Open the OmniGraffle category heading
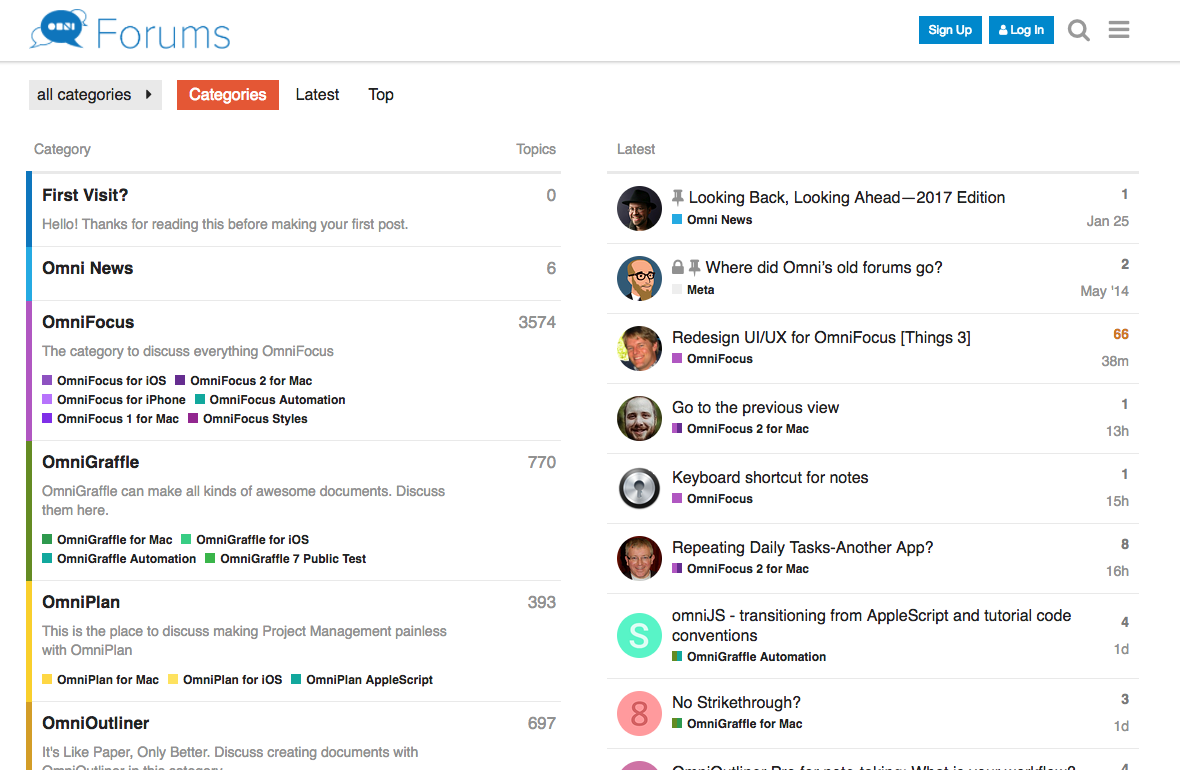Screen dimensions: 1180x770 pos(90,462)
